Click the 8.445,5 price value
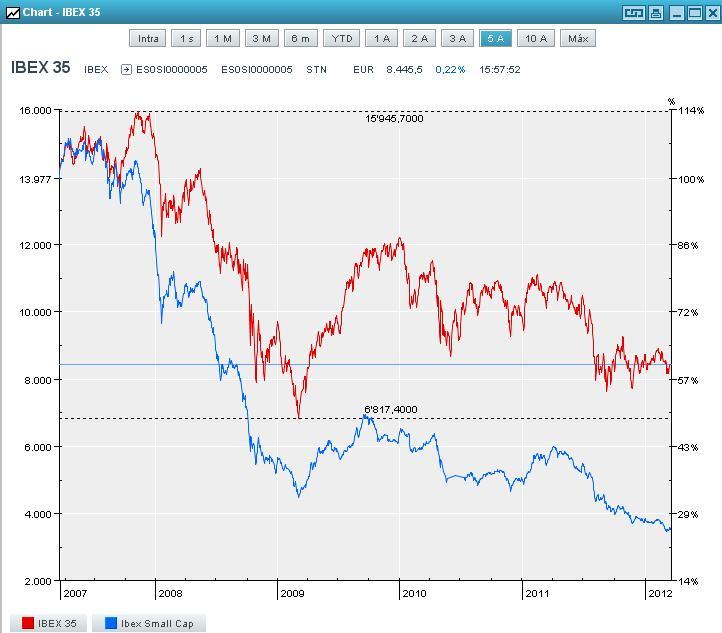722x633 pixels. tap(404, 70)
